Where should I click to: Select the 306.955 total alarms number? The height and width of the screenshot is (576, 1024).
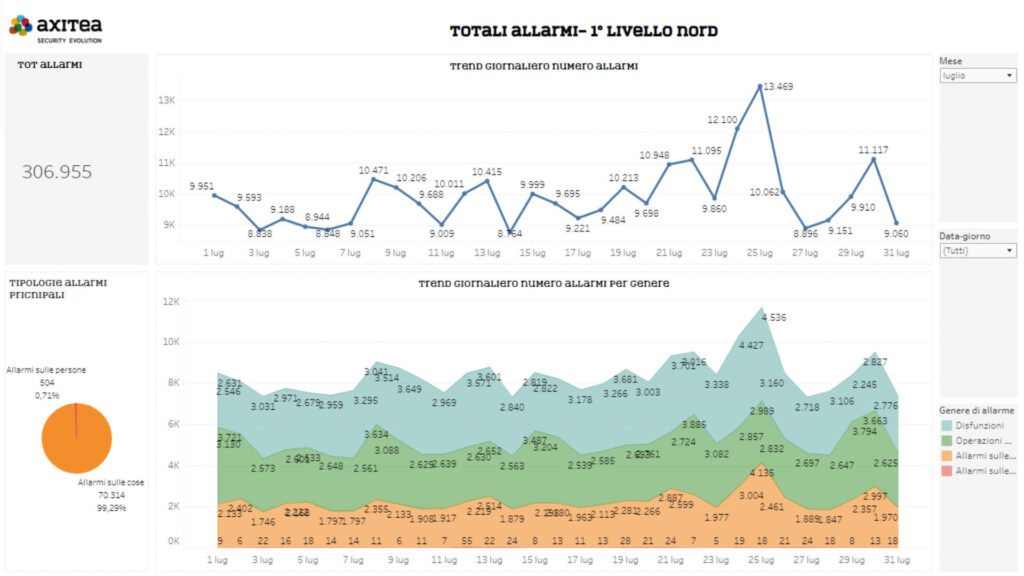pyautogui.click(x=57, y=172)
